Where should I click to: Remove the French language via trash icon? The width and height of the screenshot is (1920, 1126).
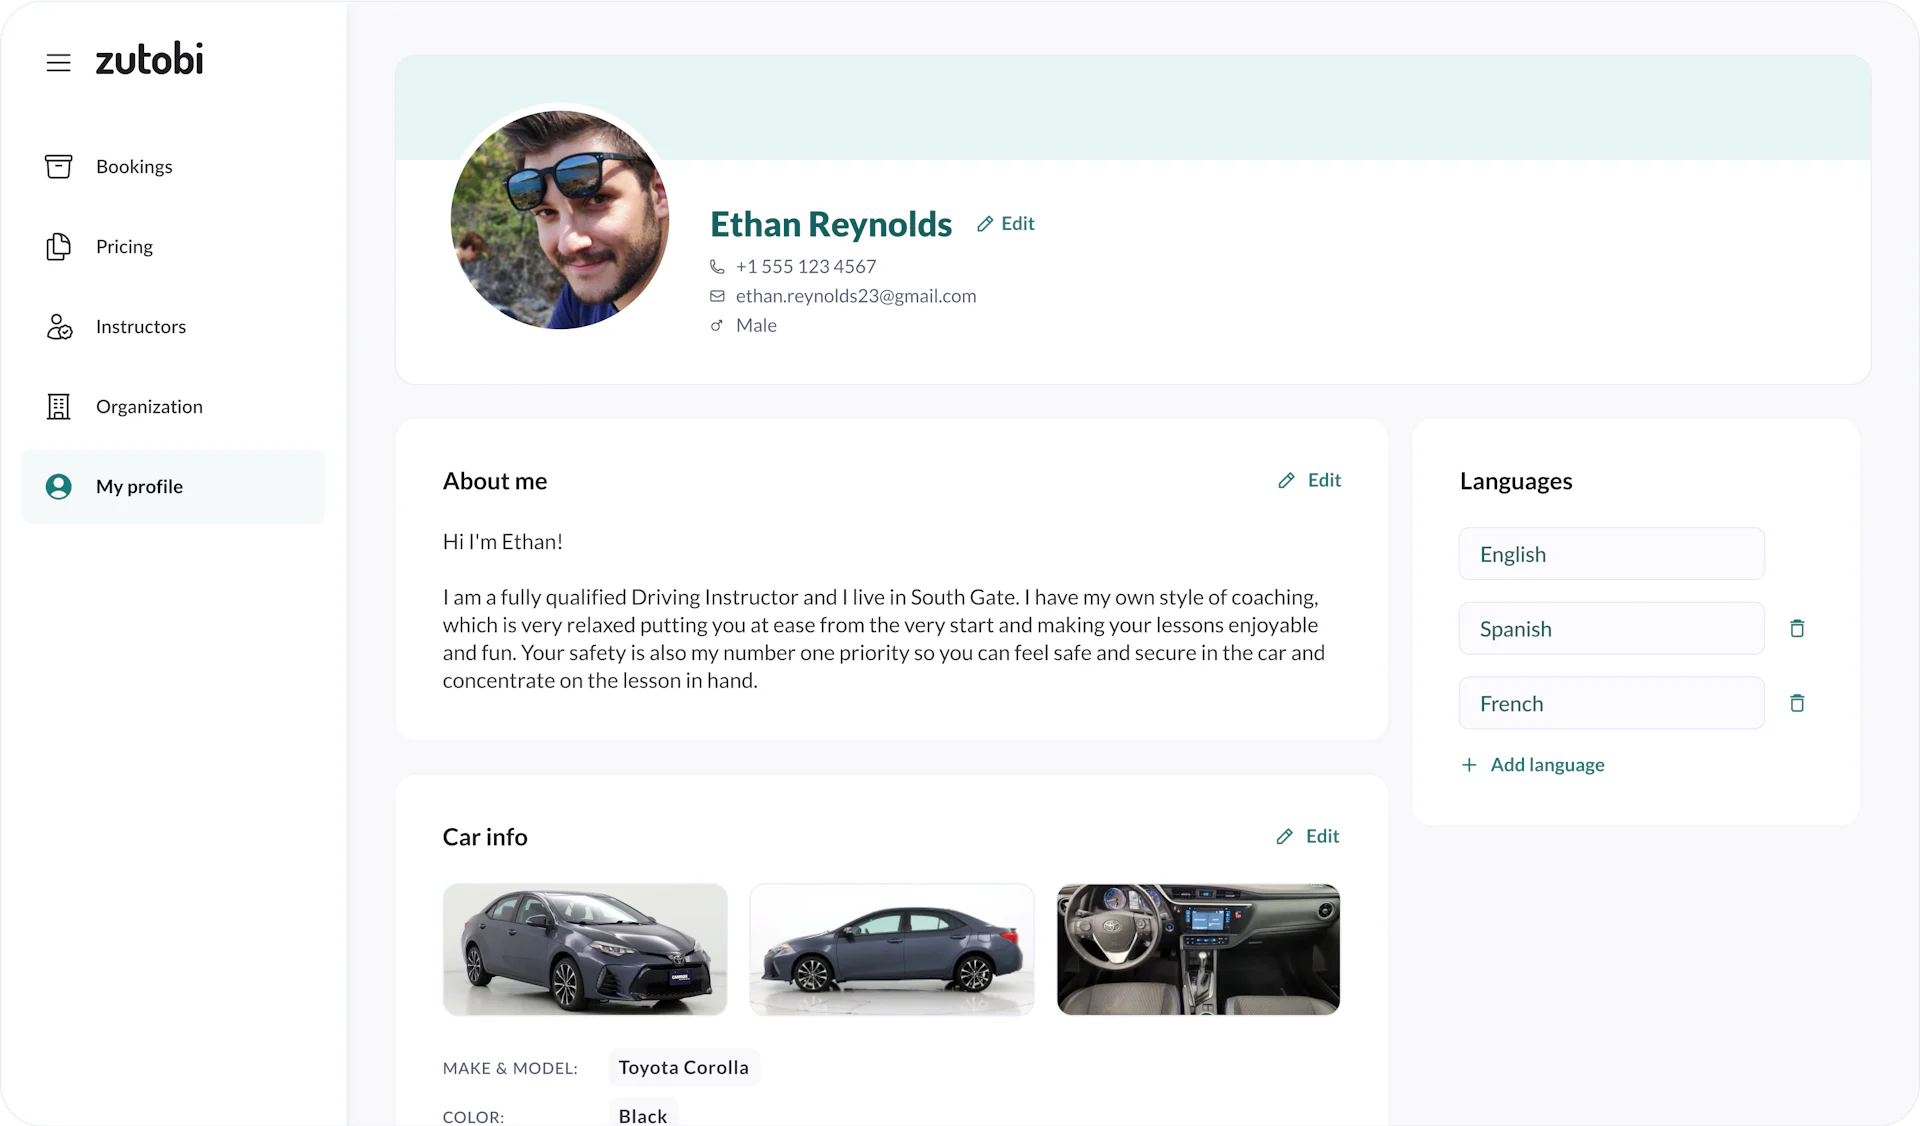coord(1797,703)
